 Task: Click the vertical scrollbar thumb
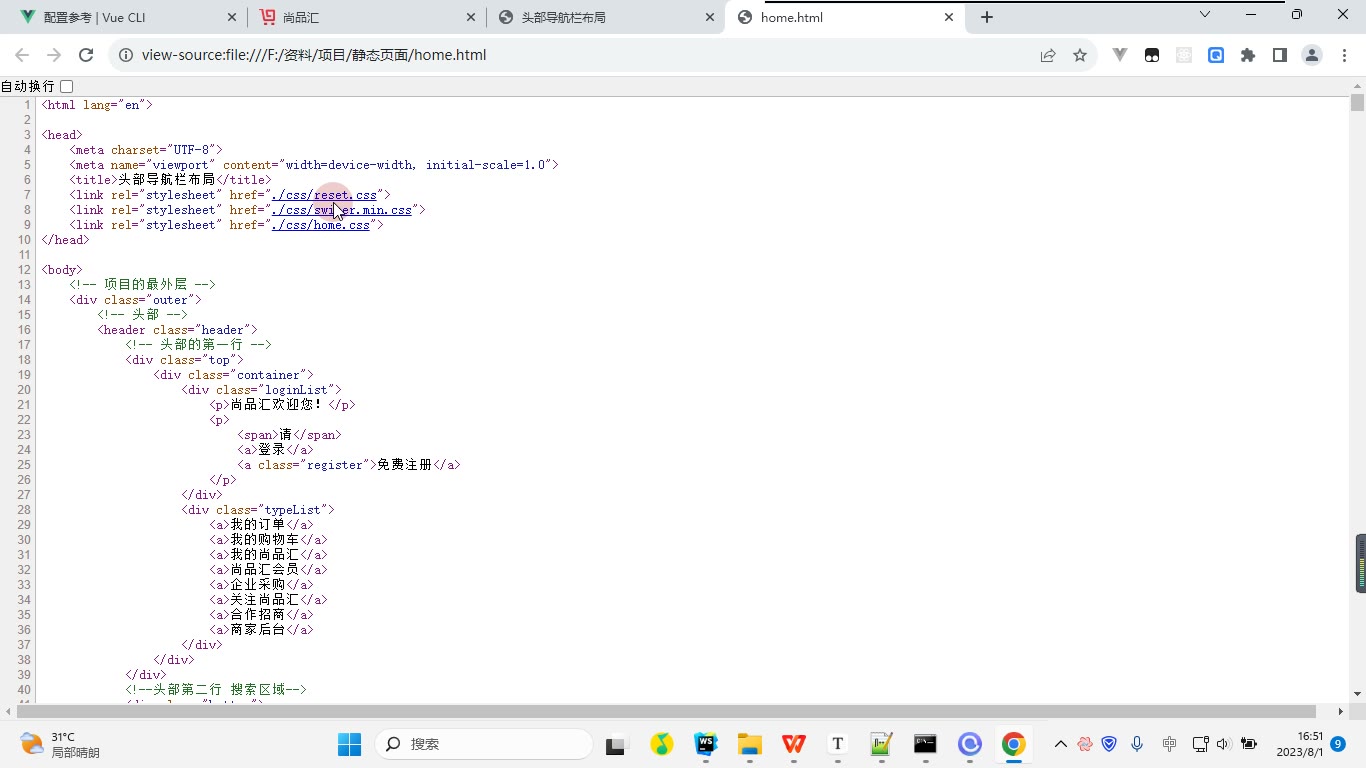pyautogui.click(x=1357, y=103)
